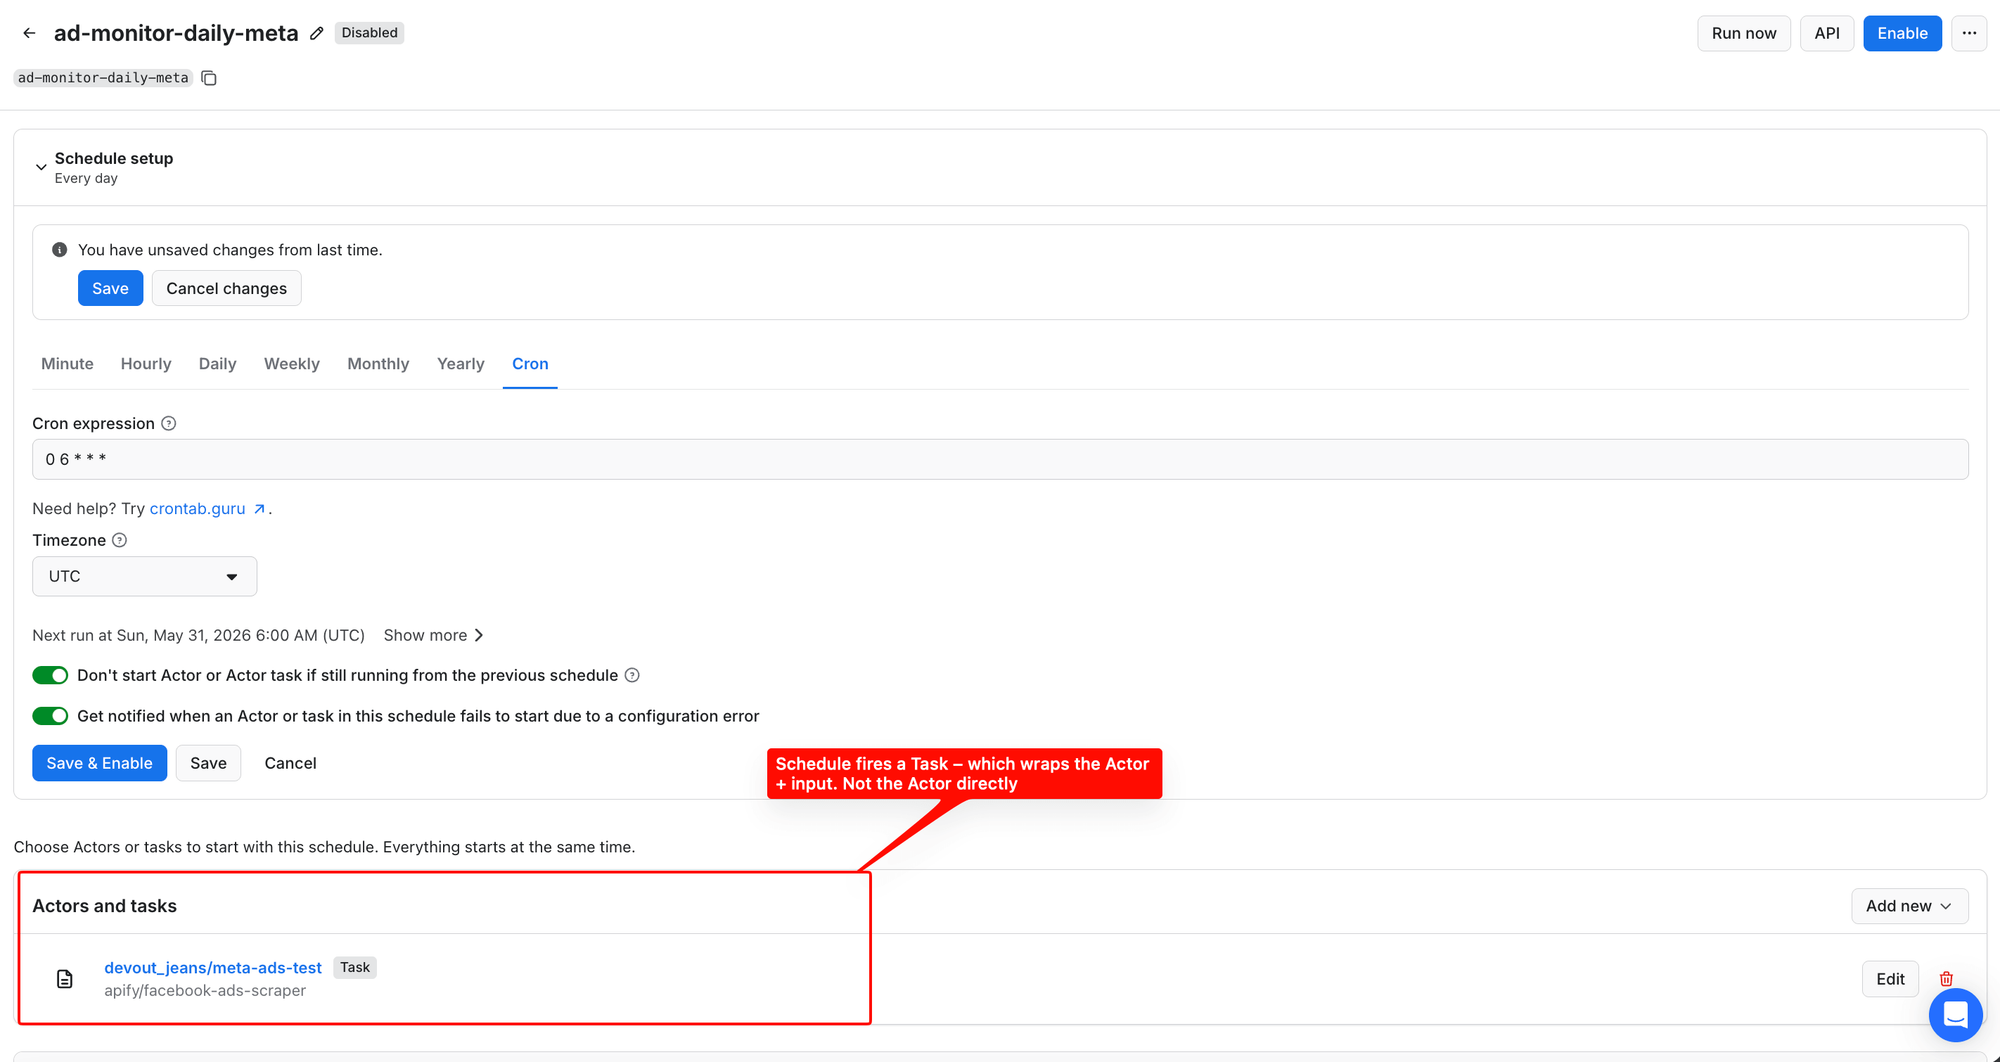Click the Actors and tasks heading
The height and width of the screenshot is (1062, 2000).
coord(104,906)
